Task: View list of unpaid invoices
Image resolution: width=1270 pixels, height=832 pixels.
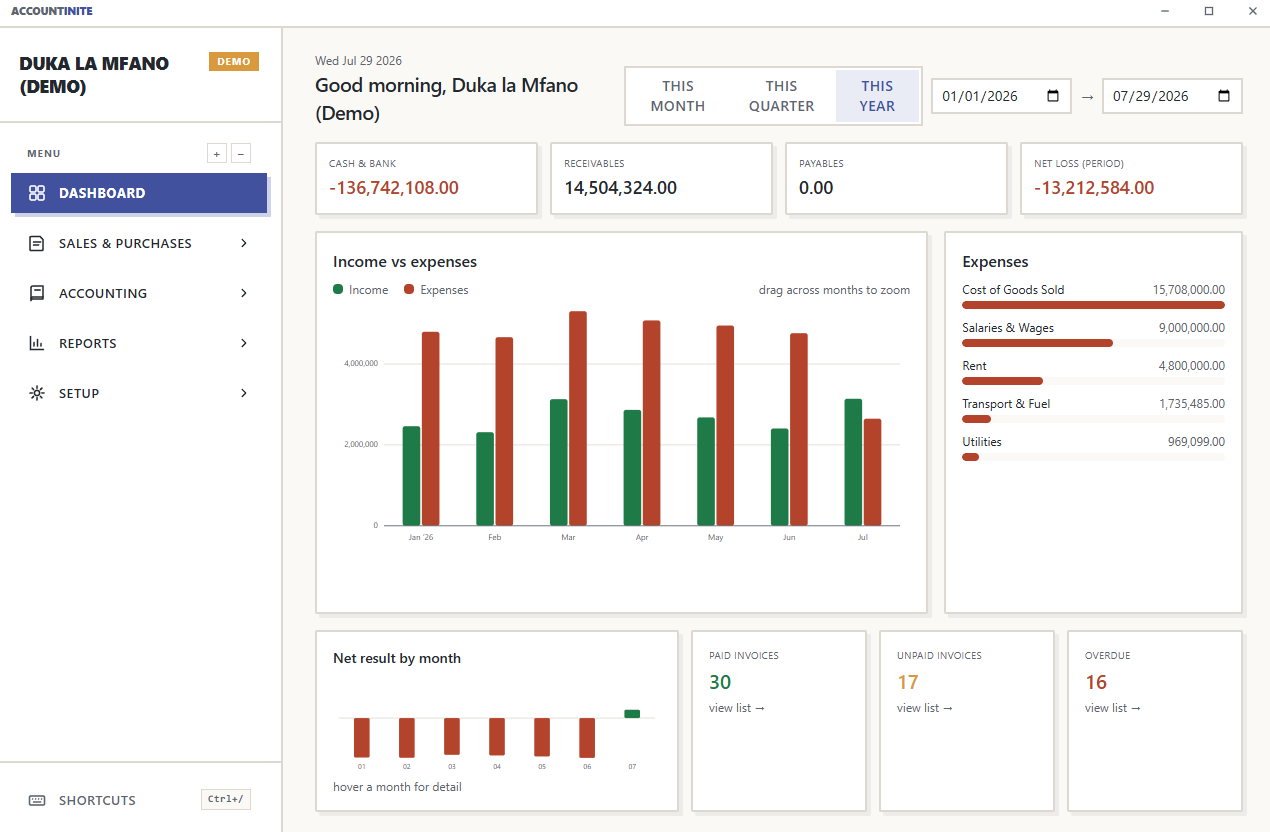Action: [925, 708]
